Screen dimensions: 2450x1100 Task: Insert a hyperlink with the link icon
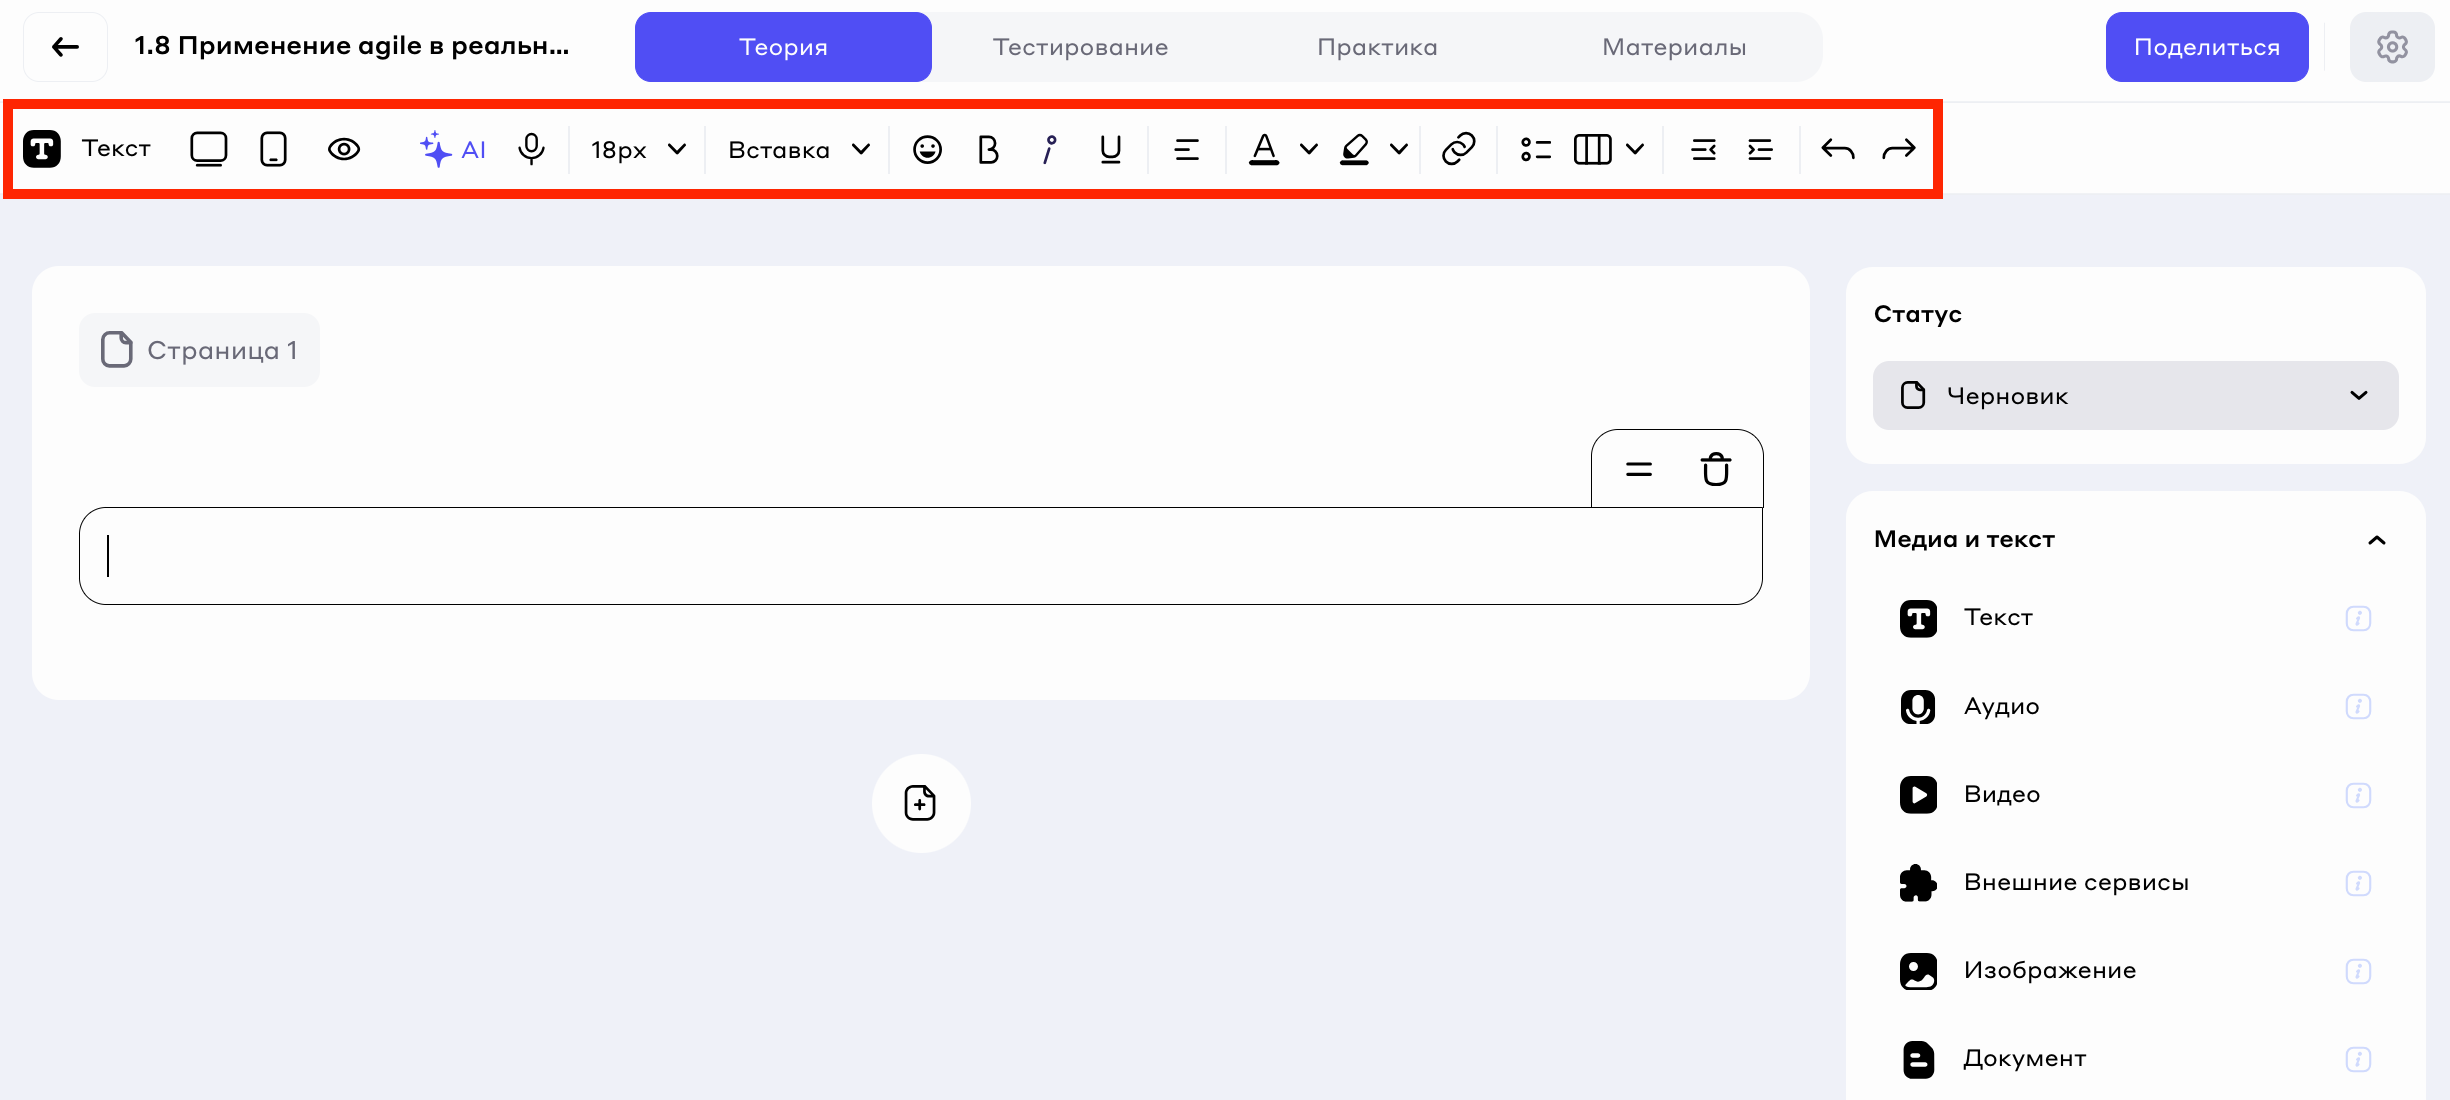point(1458,149)
